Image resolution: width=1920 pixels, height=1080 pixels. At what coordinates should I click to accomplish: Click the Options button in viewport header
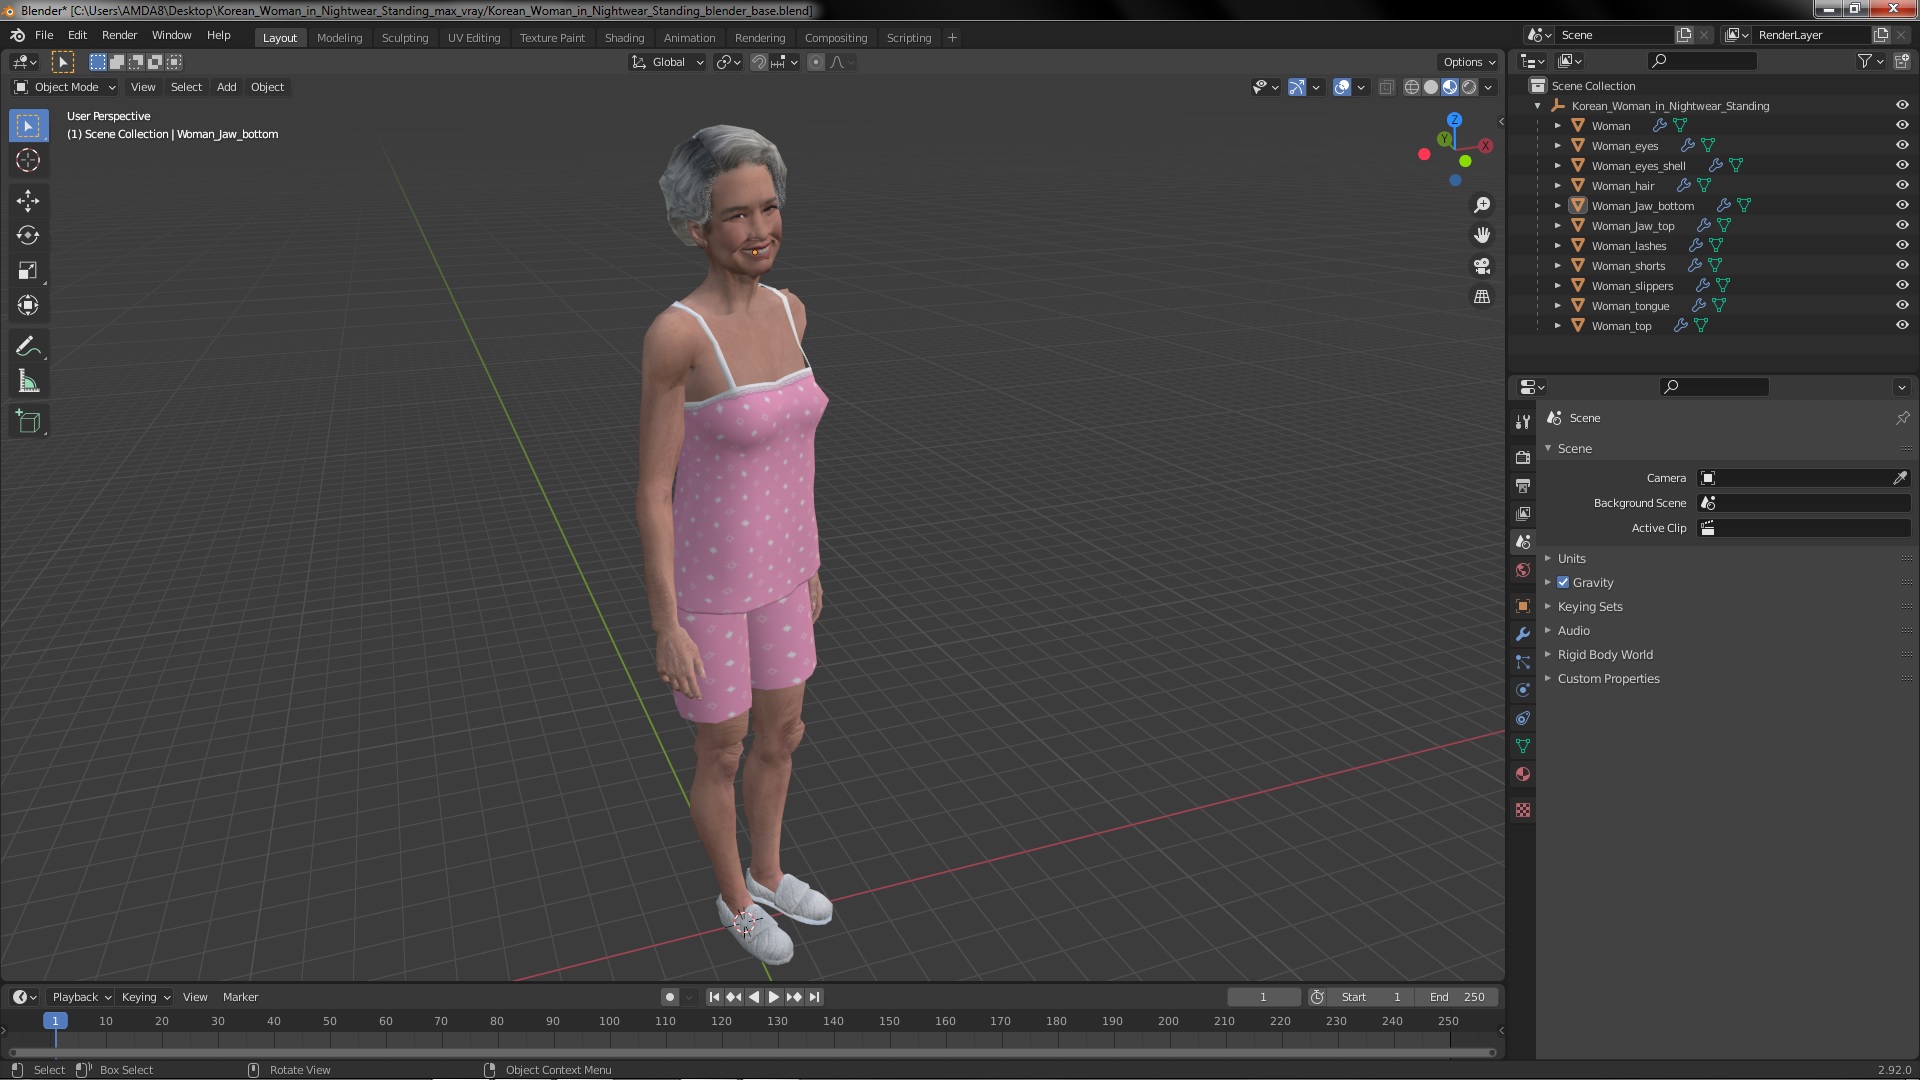(1468, 62)
